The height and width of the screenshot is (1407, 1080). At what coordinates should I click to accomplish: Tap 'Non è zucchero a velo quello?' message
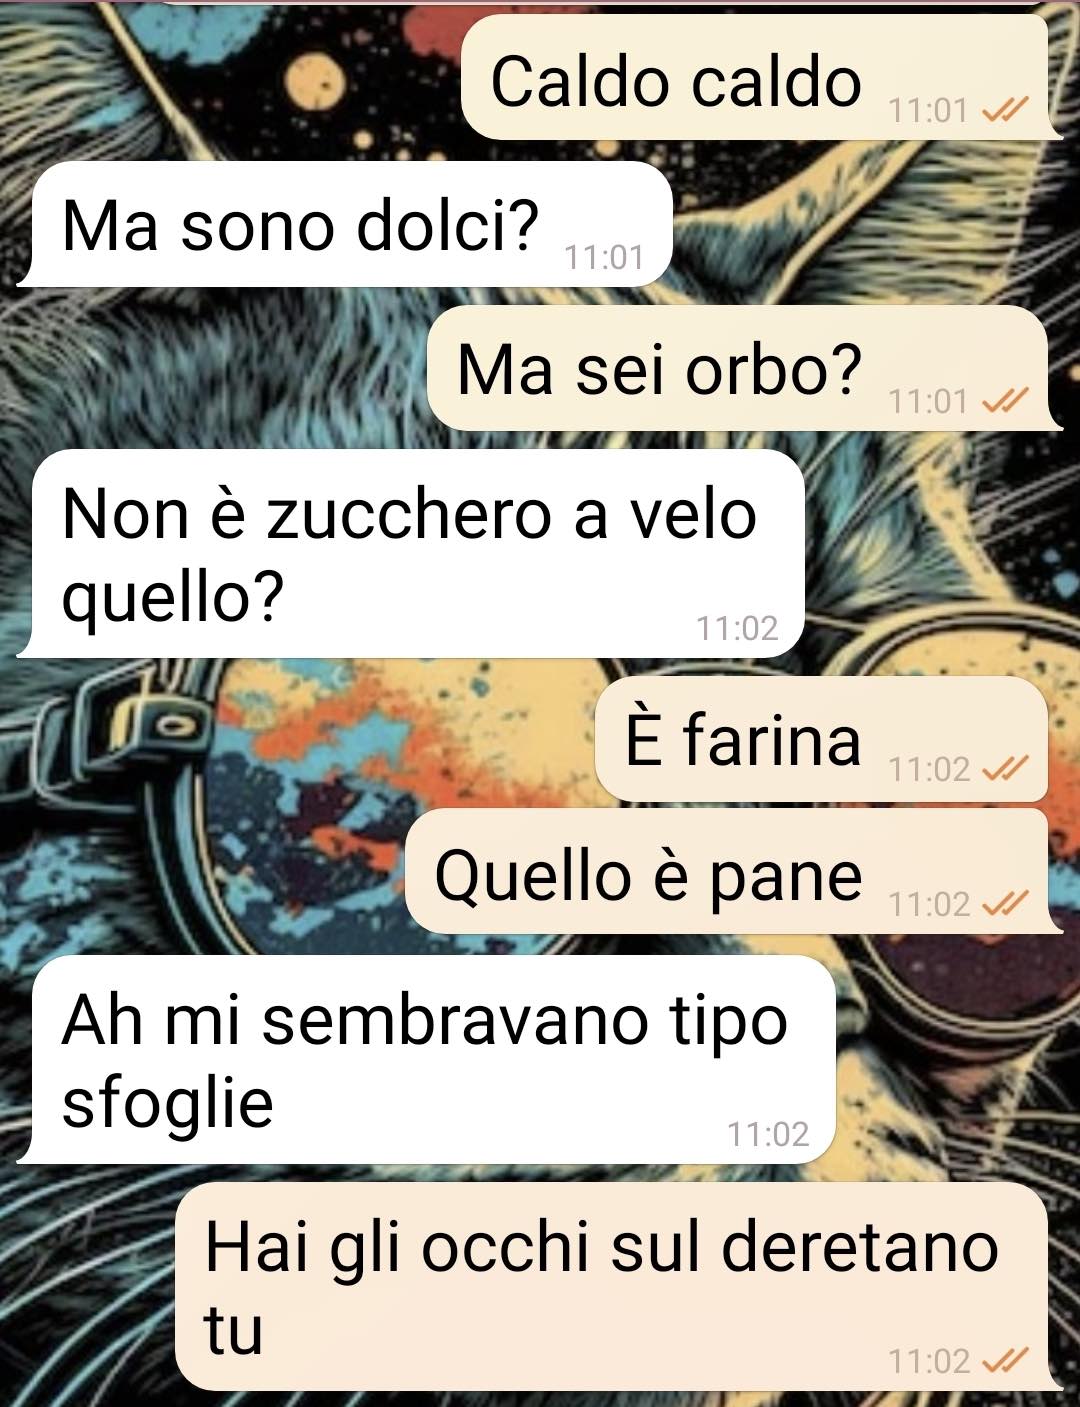point(411,553)
